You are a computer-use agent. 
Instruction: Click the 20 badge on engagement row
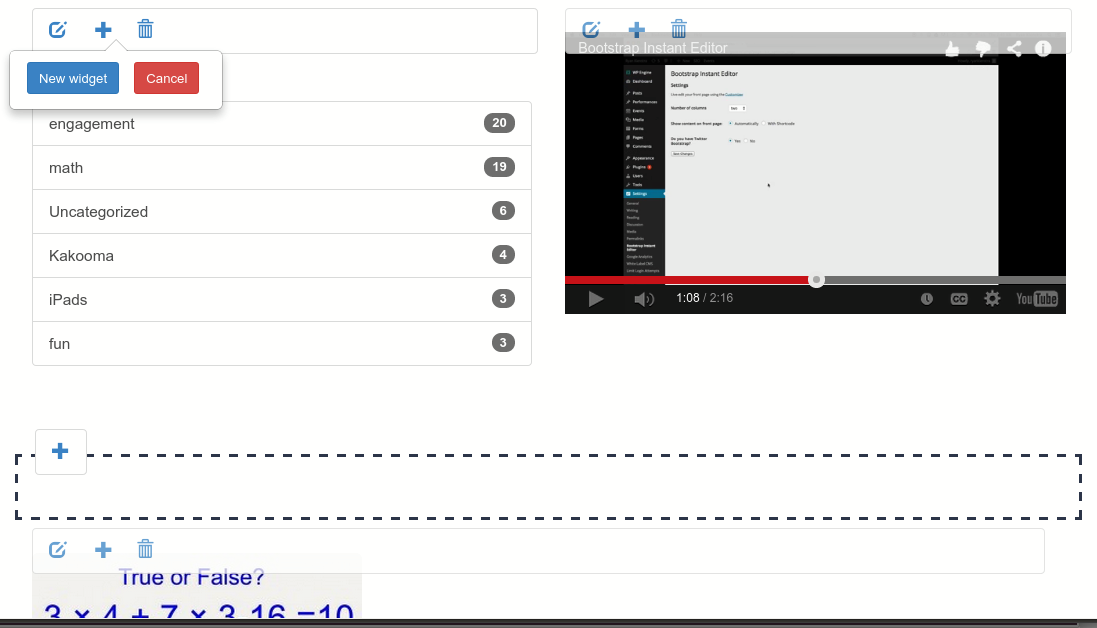pos(499,123)
